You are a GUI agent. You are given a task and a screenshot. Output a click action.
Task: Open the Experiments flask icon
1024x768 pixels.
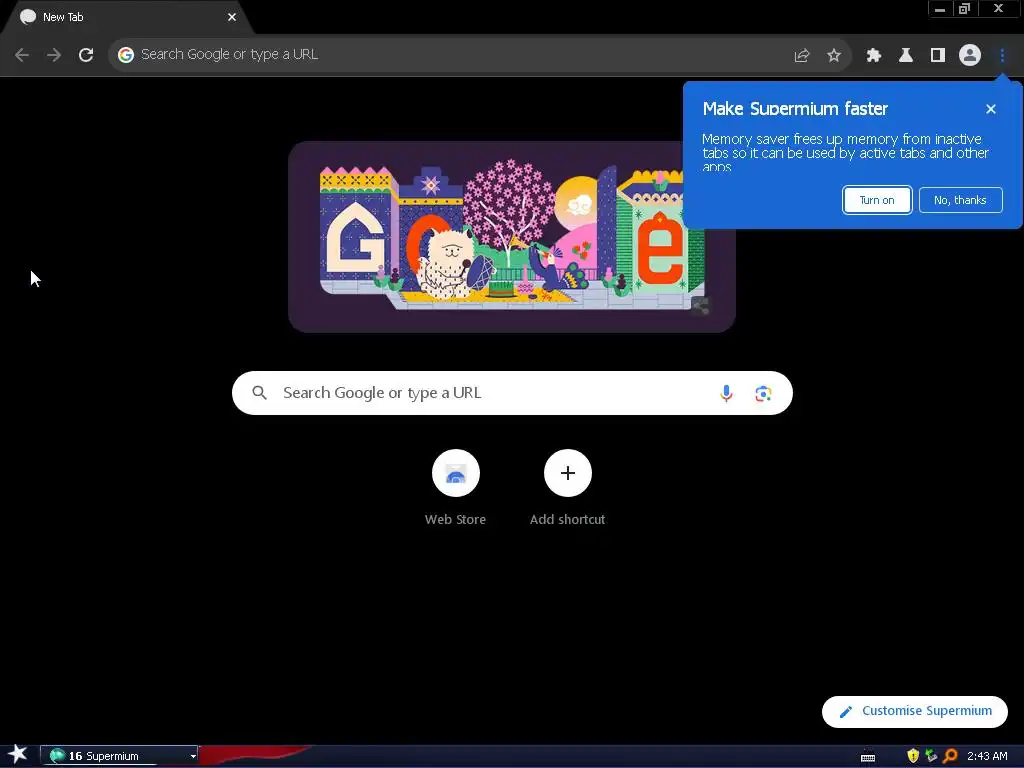tap(906, 56)
